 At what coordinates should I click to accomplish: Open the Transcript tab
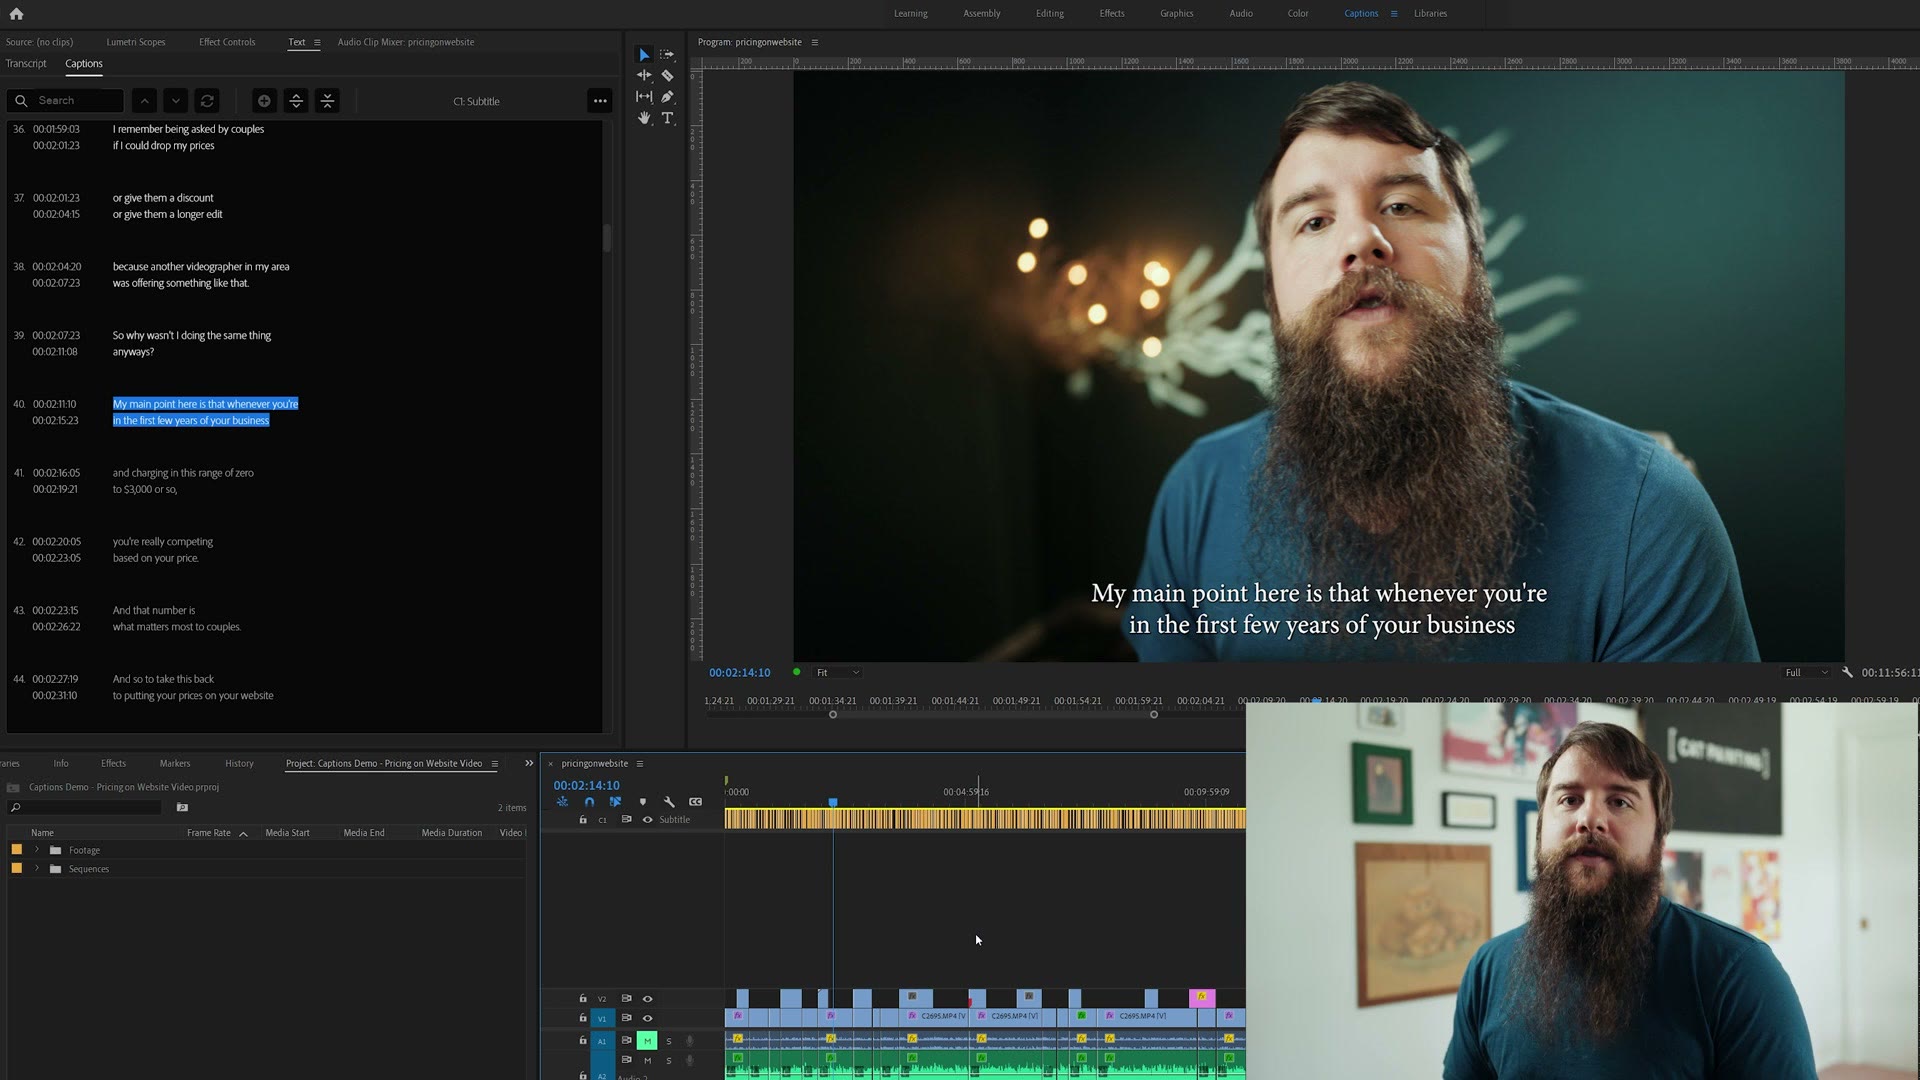(x=26, y=64)
